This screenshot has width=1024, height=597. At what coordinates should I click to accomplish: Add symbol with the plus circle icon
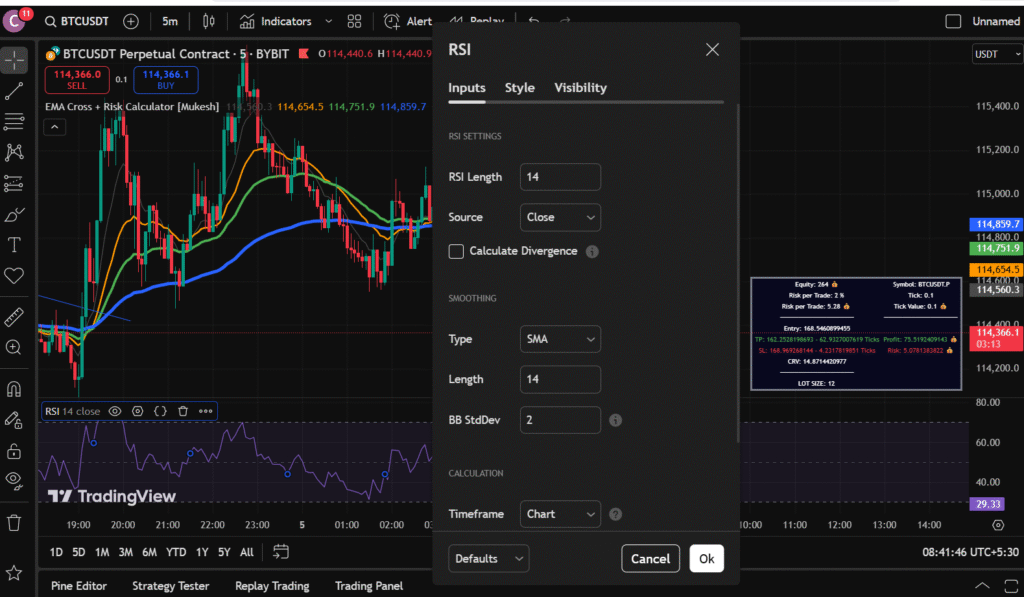coord(131,22)
